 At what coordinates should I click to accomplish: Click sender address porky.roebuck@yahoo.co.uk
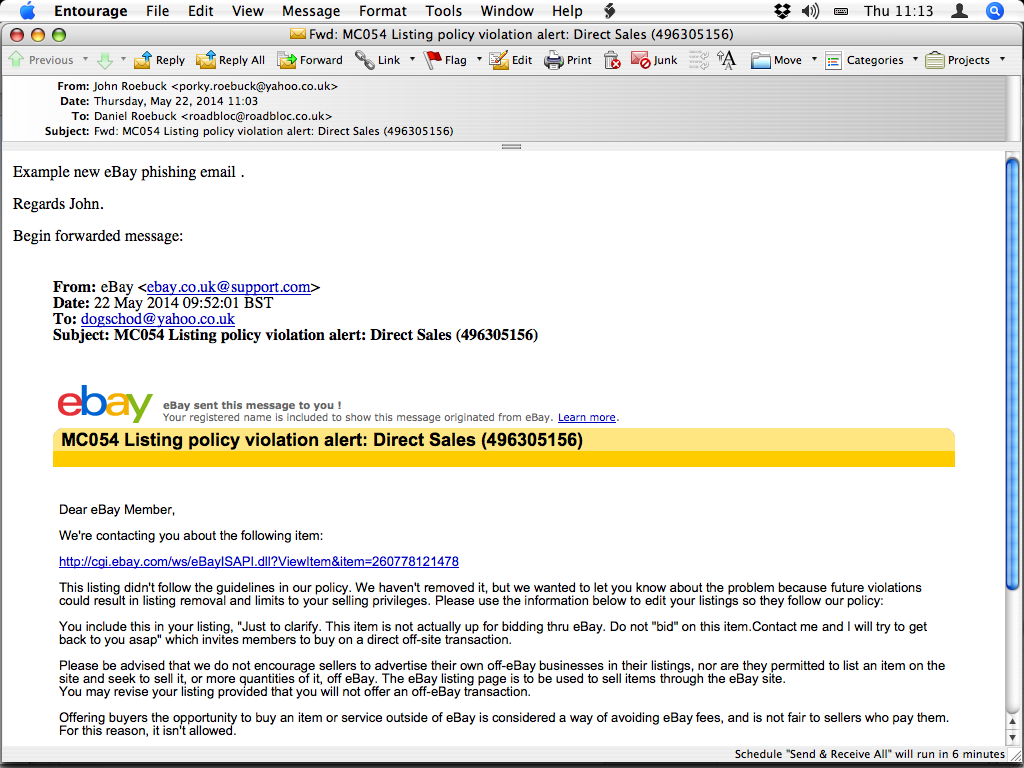[x=255, y=86]
